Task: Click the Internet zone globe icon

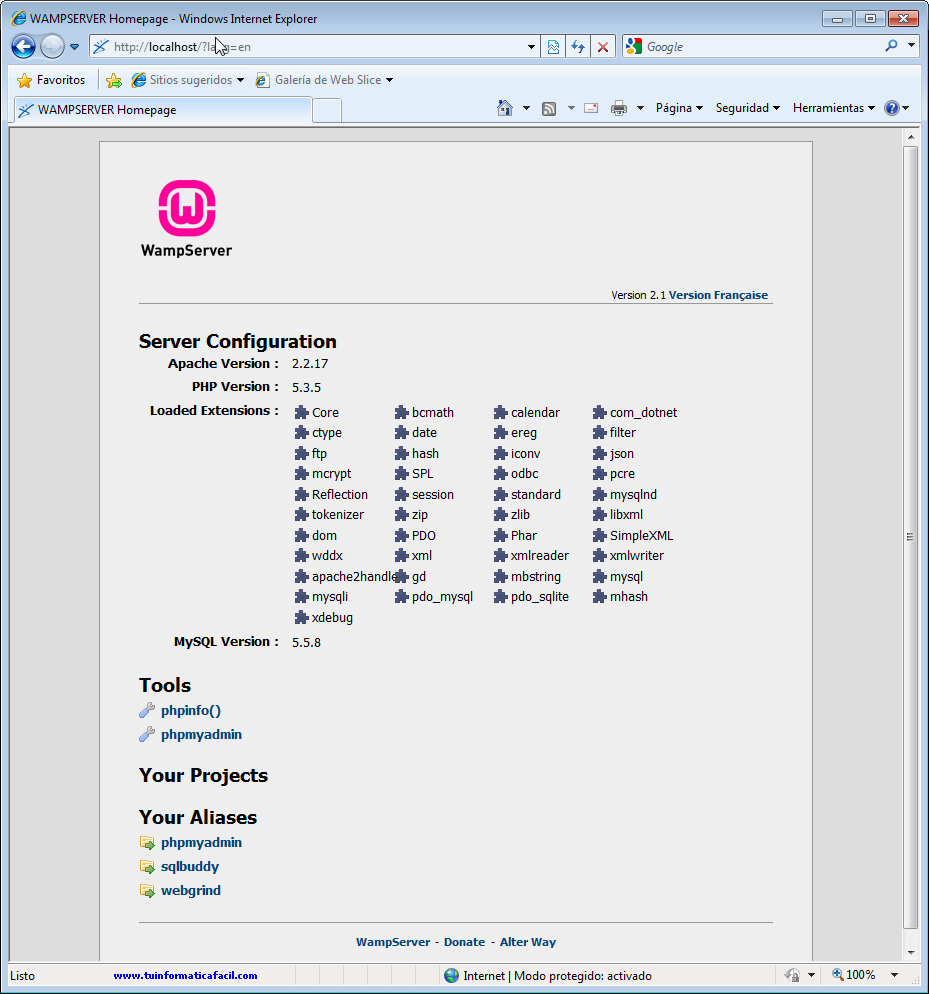Action: point(452,976)
